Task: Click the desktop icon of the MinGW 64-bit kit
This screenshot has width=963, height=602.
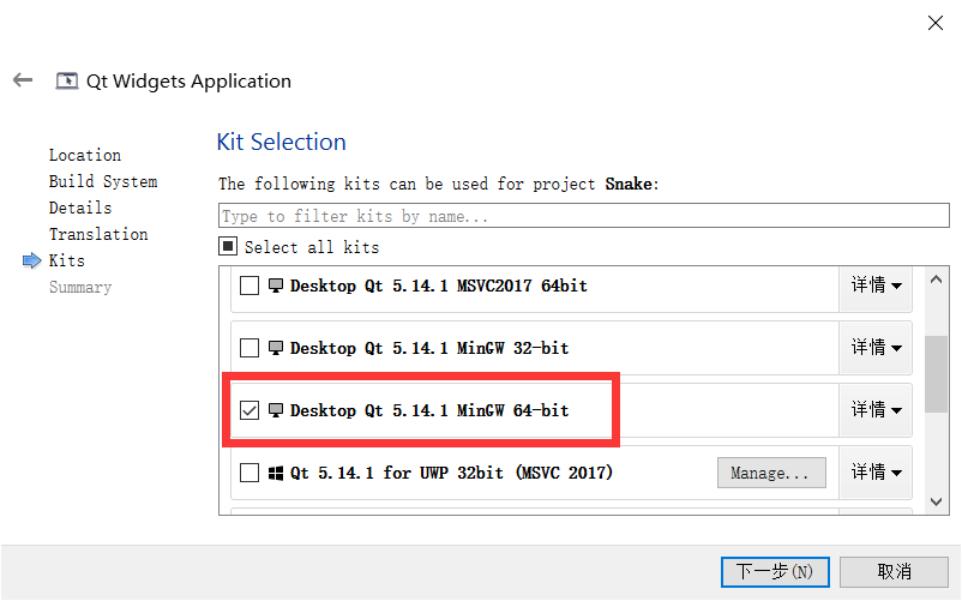Action: point(276,410)
